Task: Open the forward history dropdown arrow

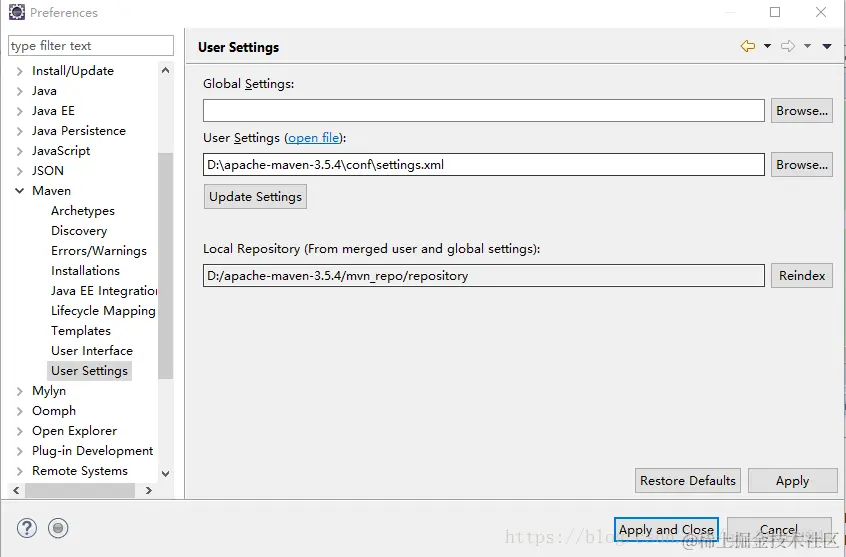Action: pyautogui.click(x=808, y=46)
